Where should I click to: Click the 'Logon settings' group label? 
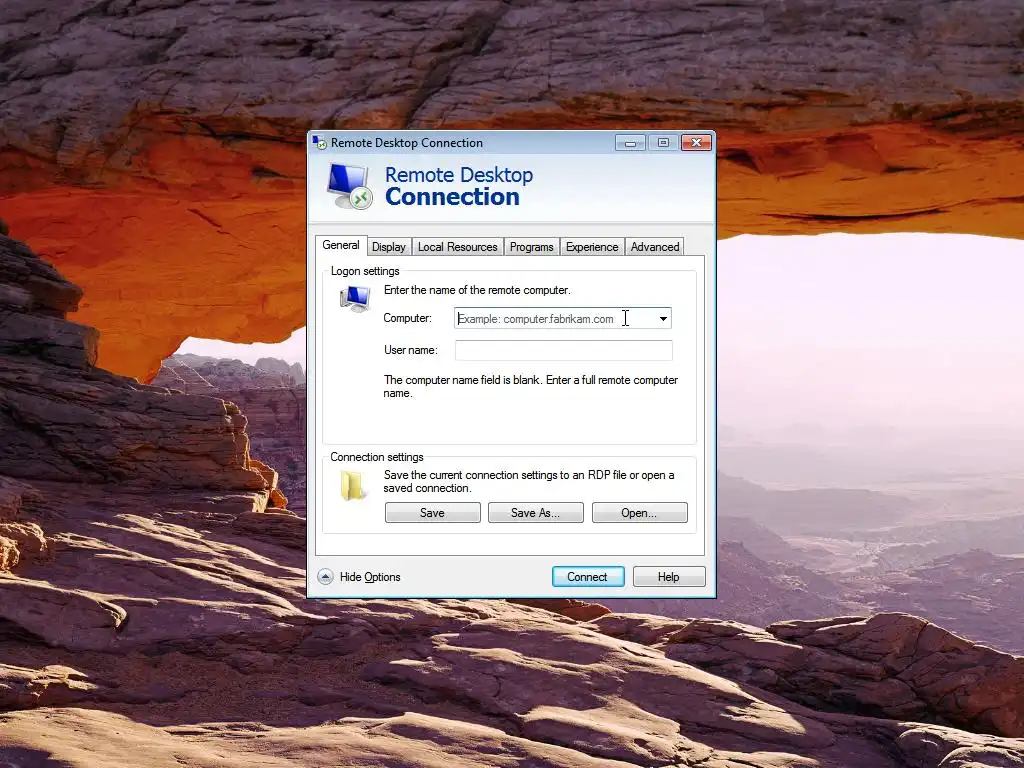pos(365,271)
